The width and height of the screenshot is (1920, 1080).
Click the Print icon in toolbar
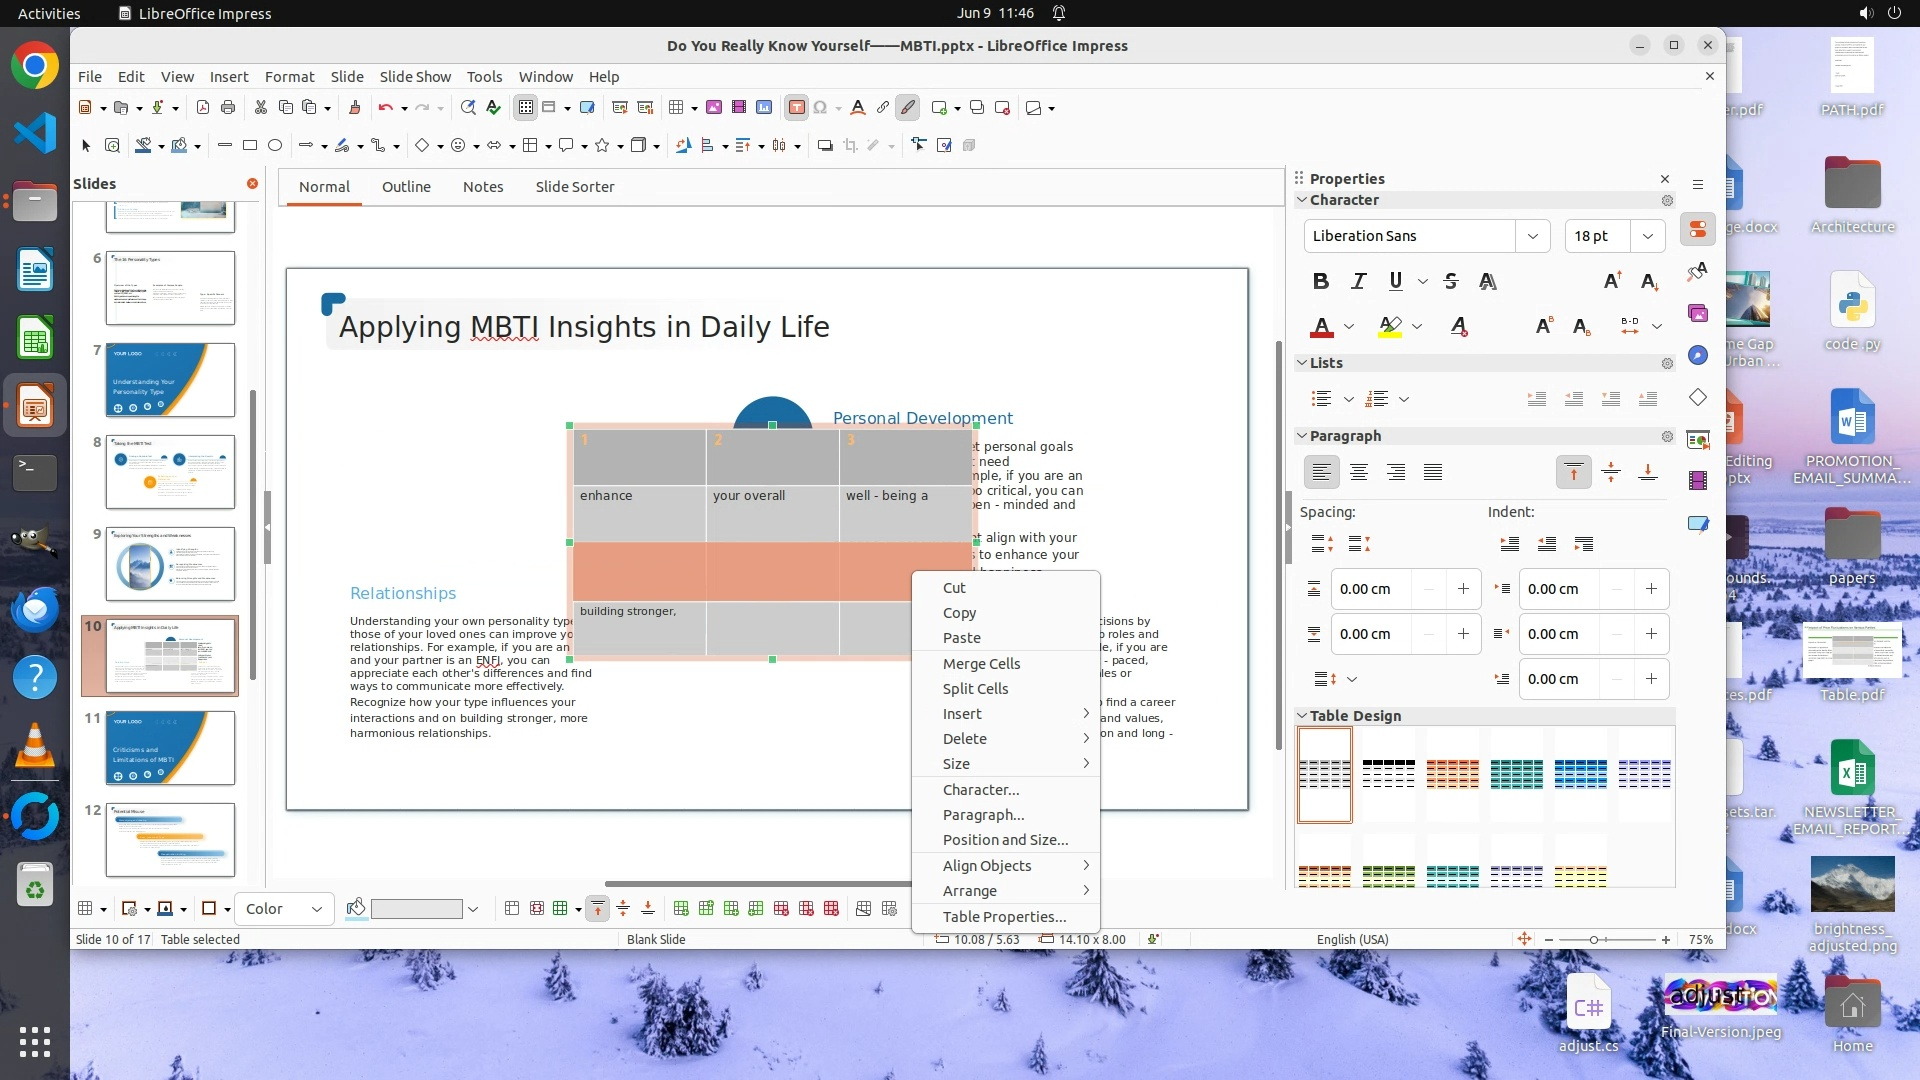click(x=228, y=108)
